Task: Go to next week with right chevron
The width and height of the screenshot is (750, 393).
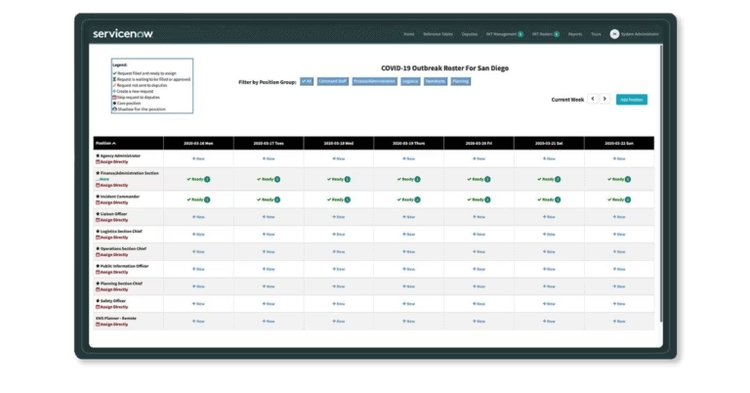Action: click(x=605, y=99)
